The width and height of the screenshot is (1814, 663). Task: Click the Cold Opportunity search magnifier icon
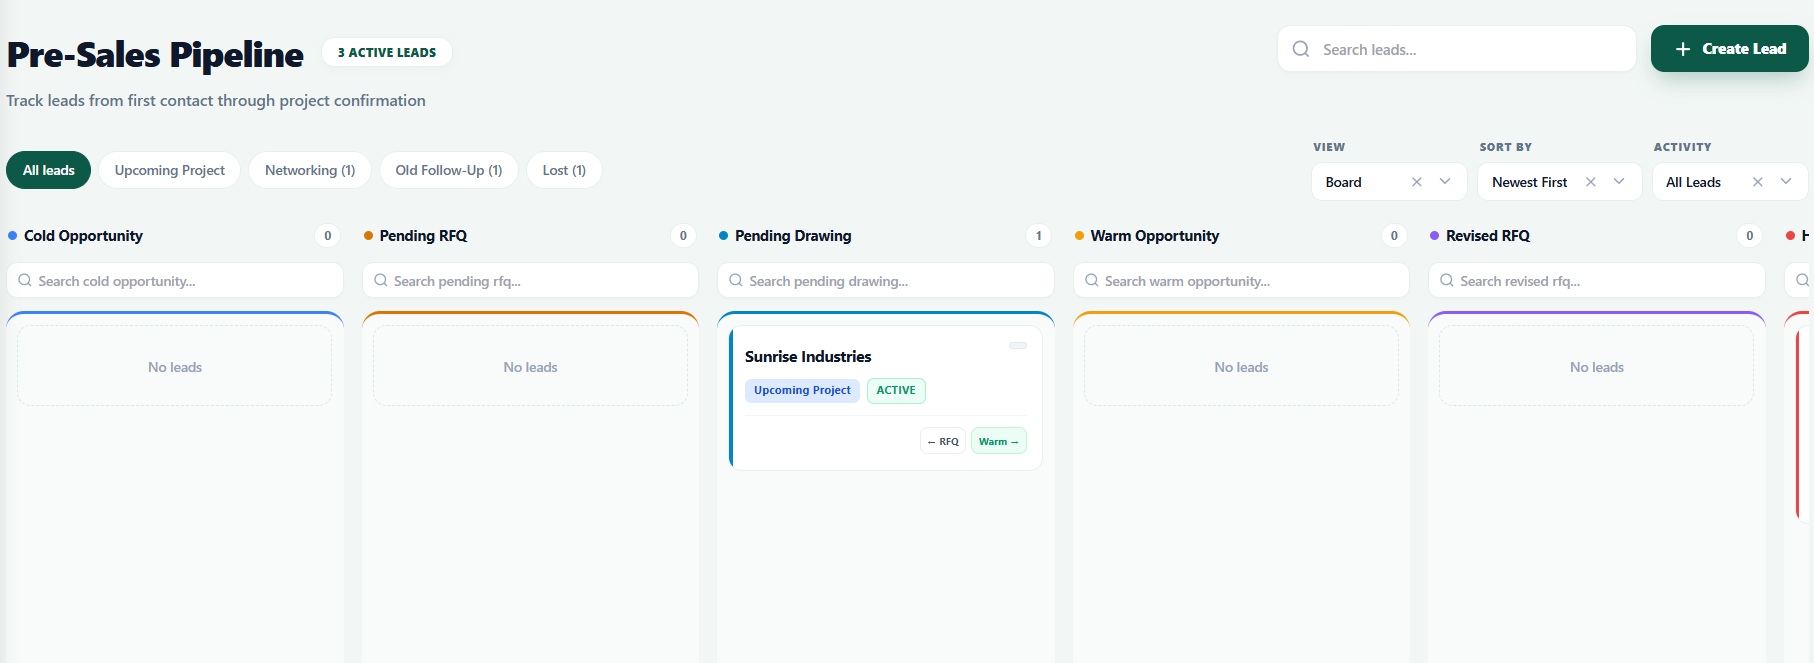coord(25,281)
